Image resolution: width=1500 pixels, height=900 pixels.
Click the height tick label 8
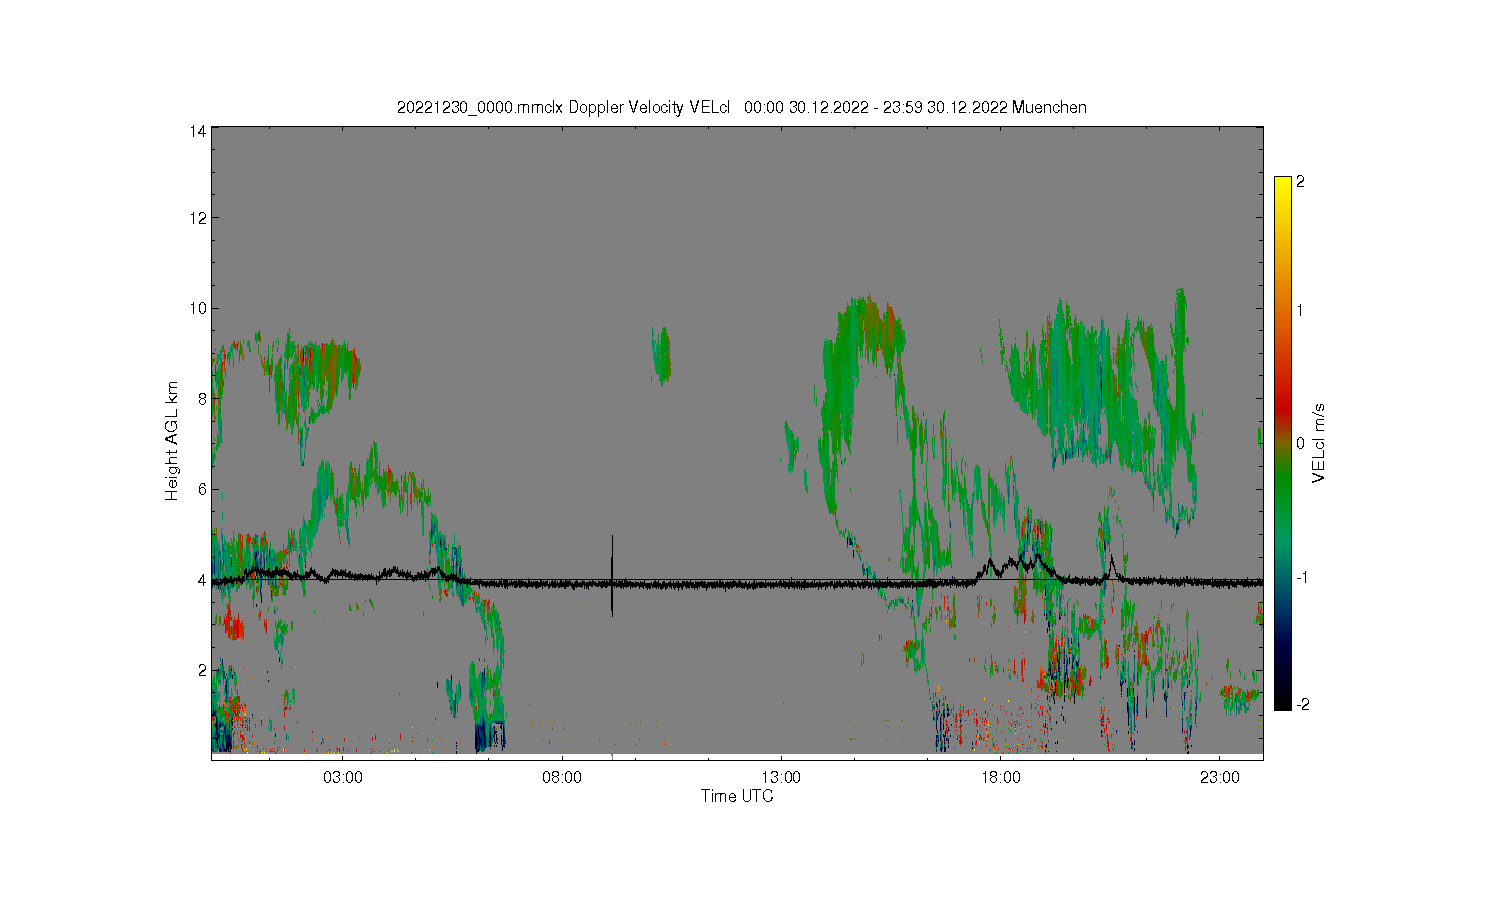[x=202, y=399]
